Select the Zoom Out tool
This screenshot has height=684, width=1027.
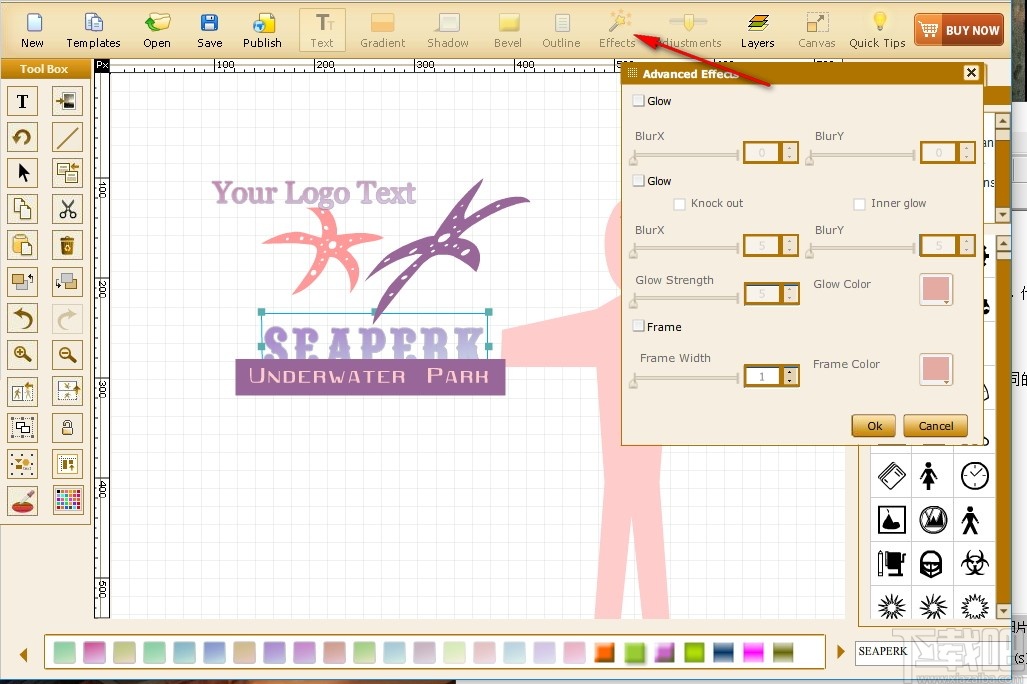pos(66,354)
